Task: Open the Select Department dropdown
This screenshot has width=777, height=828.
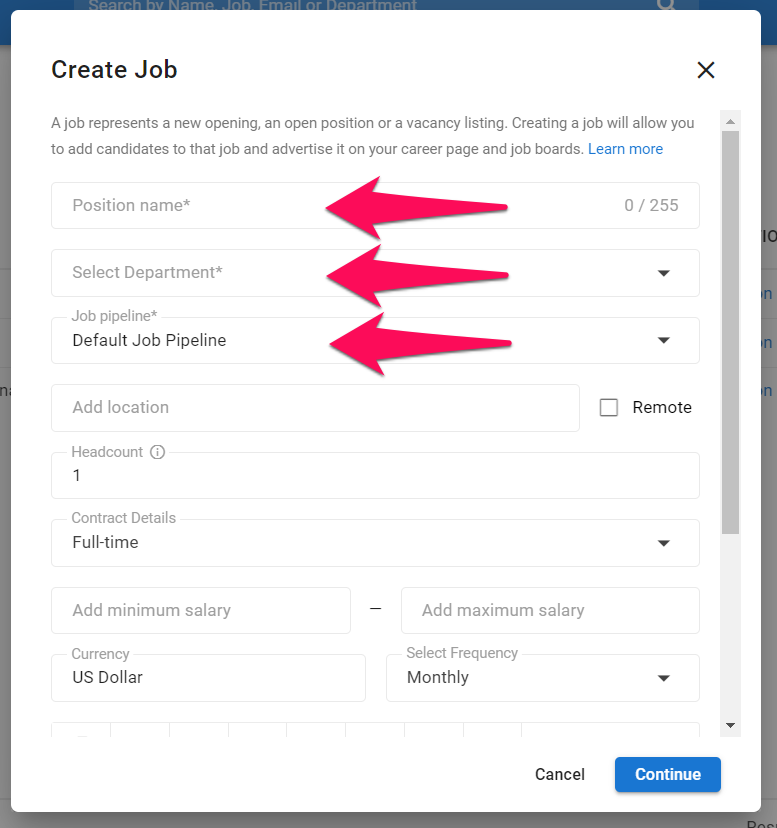Action: point(663,273)
